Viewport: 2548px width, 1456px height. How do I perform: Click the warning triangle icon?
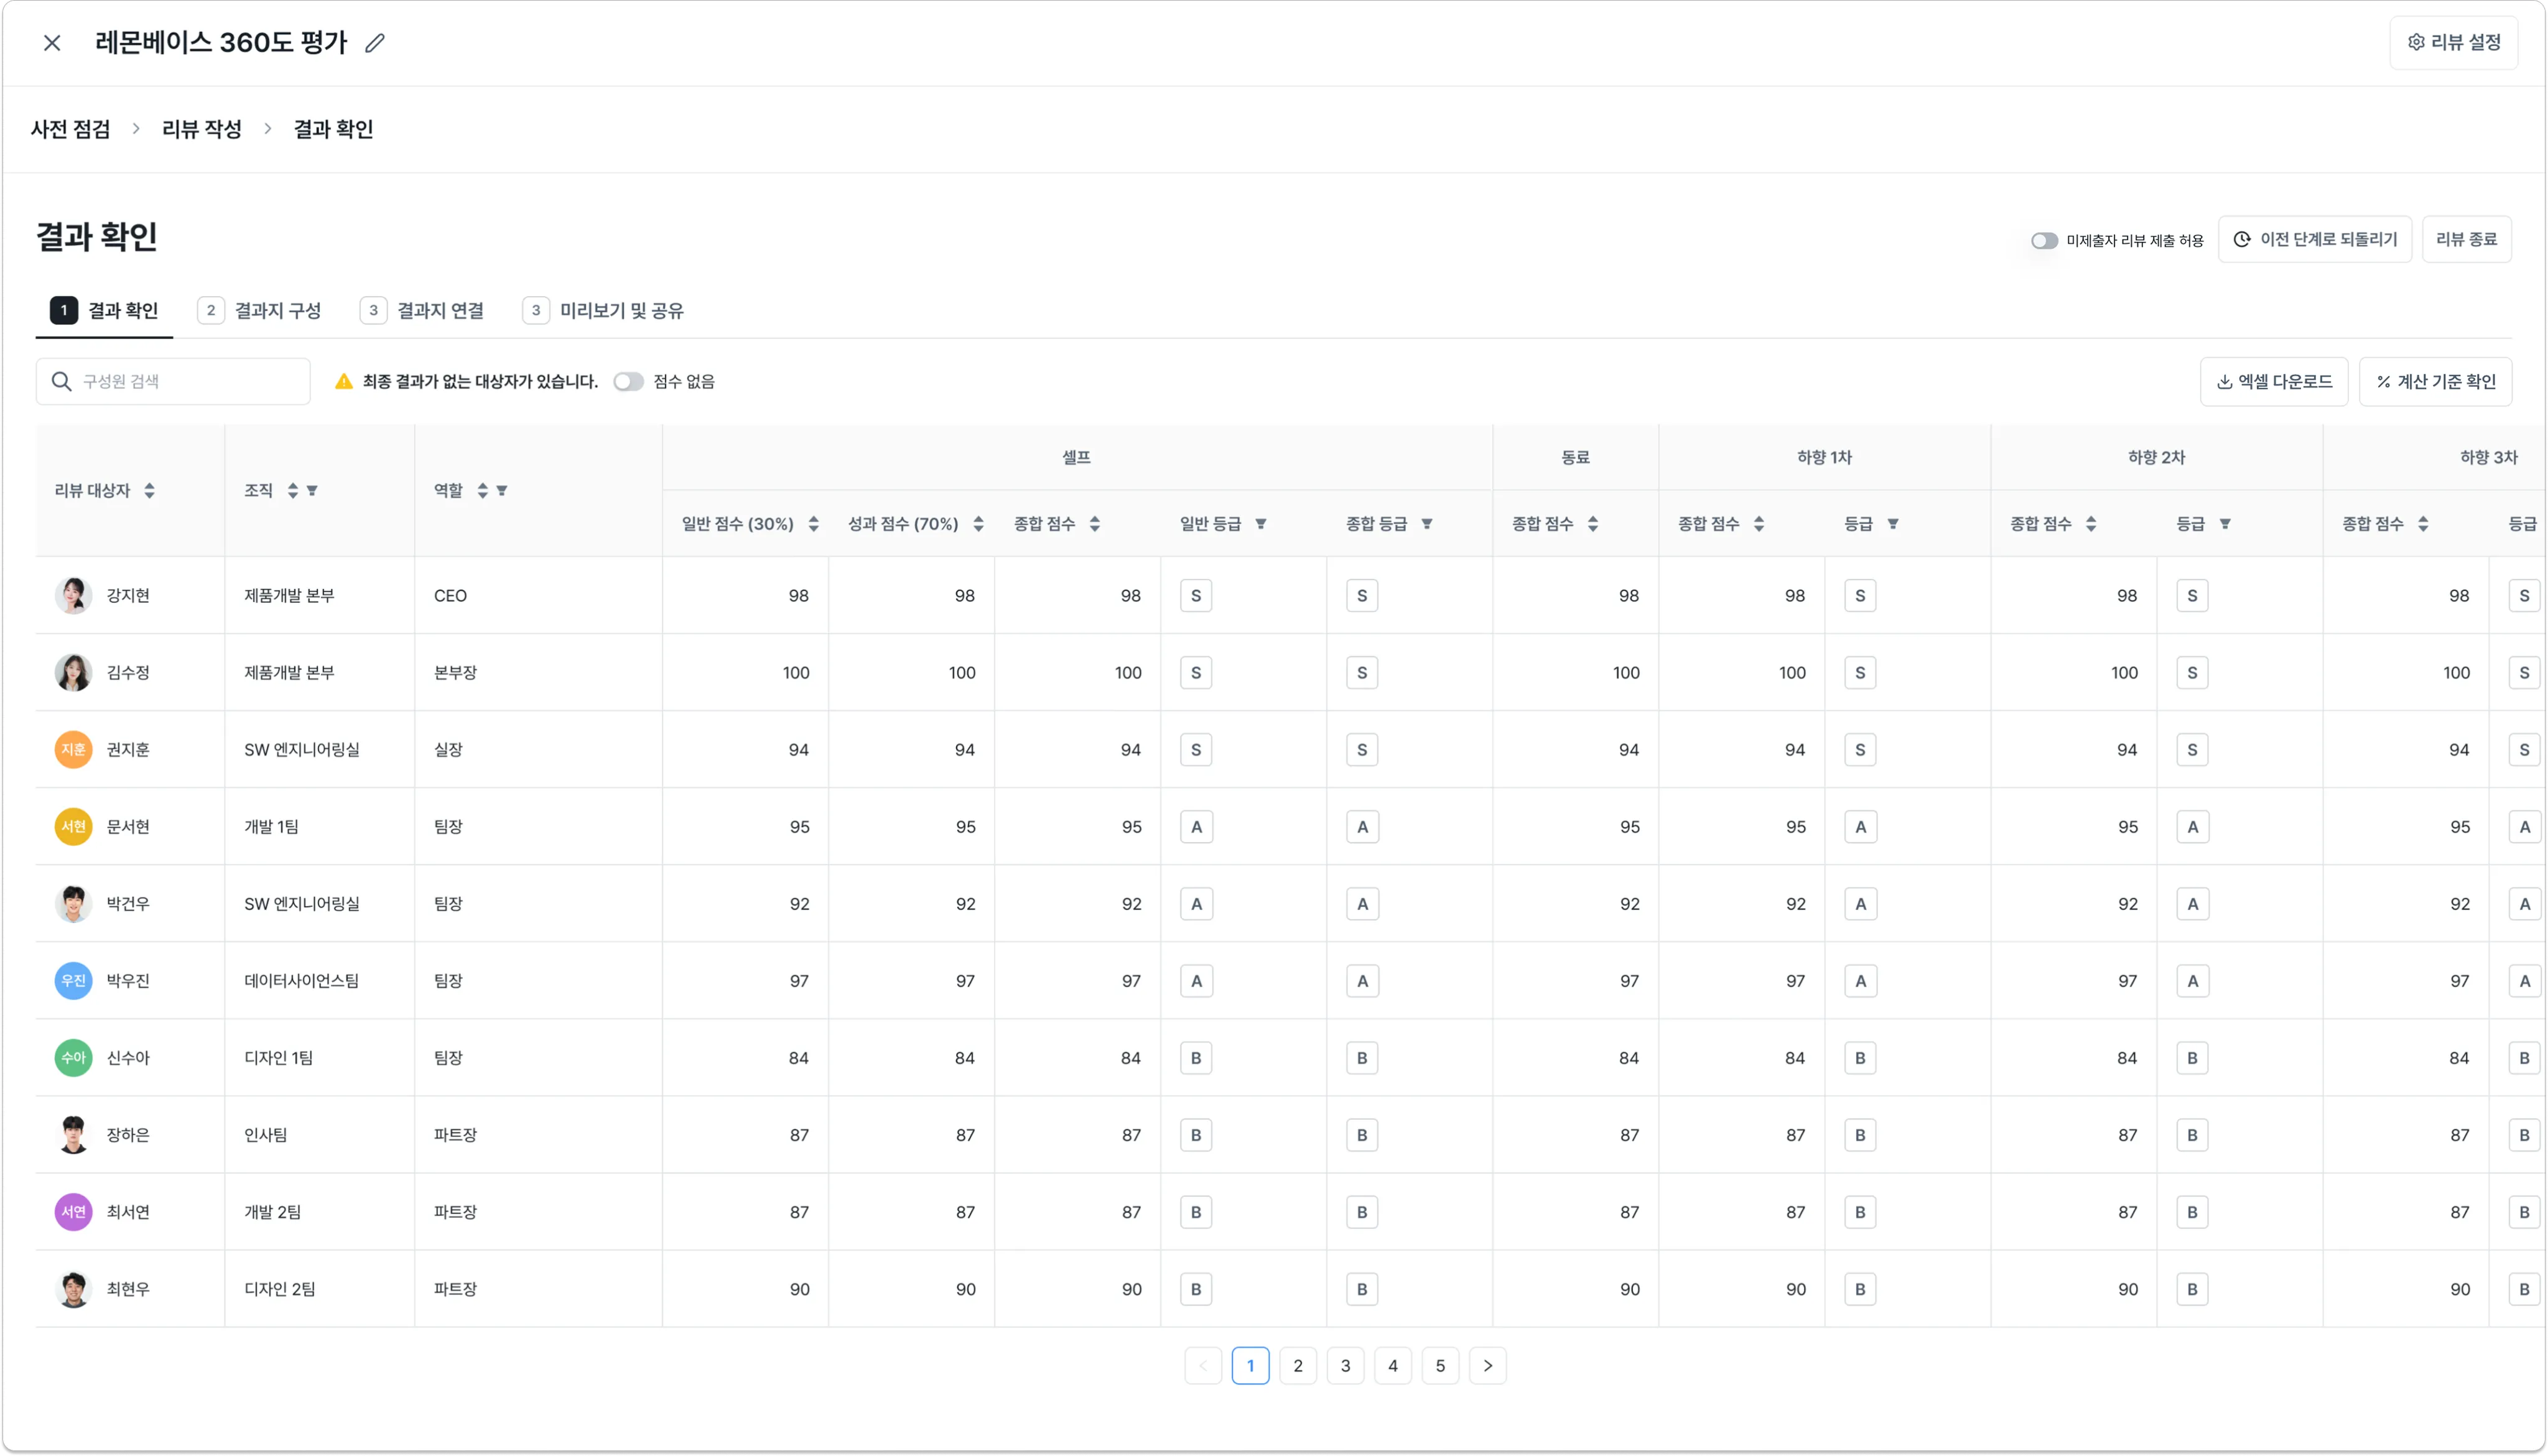[x=344, y=382]
